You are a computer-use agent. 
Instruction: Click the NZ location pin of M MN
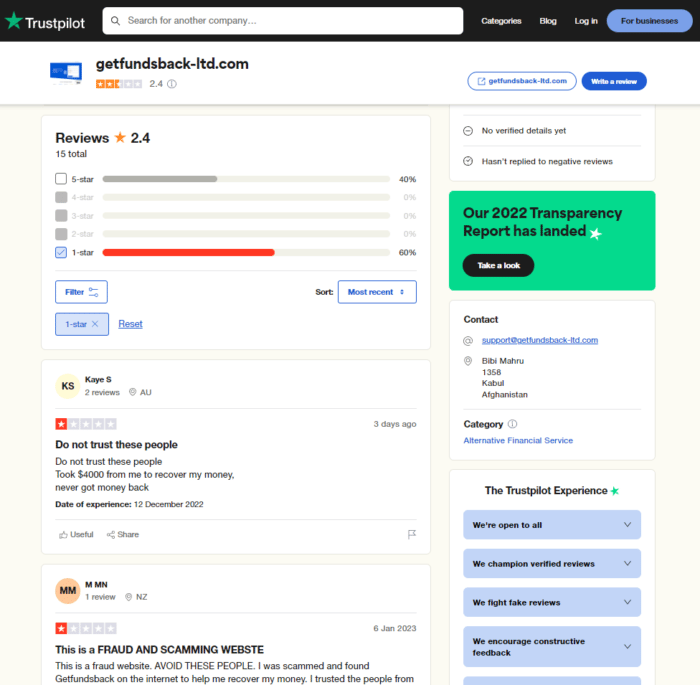coord(129,597)
